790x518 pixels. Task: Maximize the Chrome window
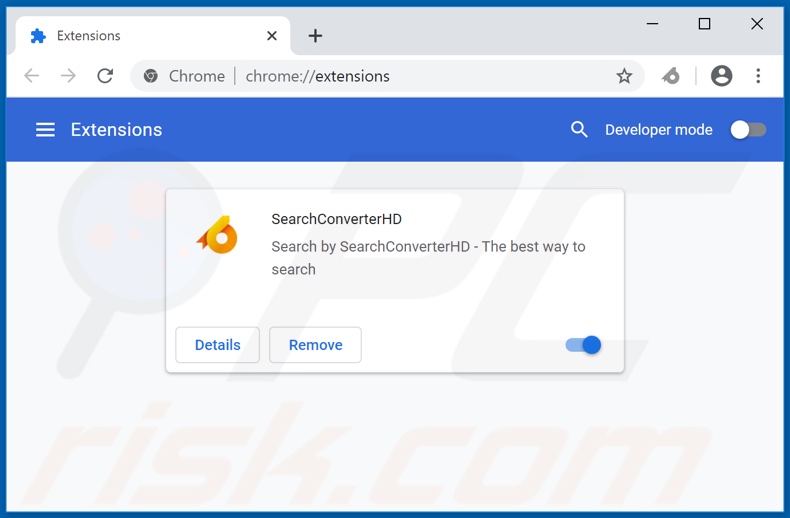point(704,24)
